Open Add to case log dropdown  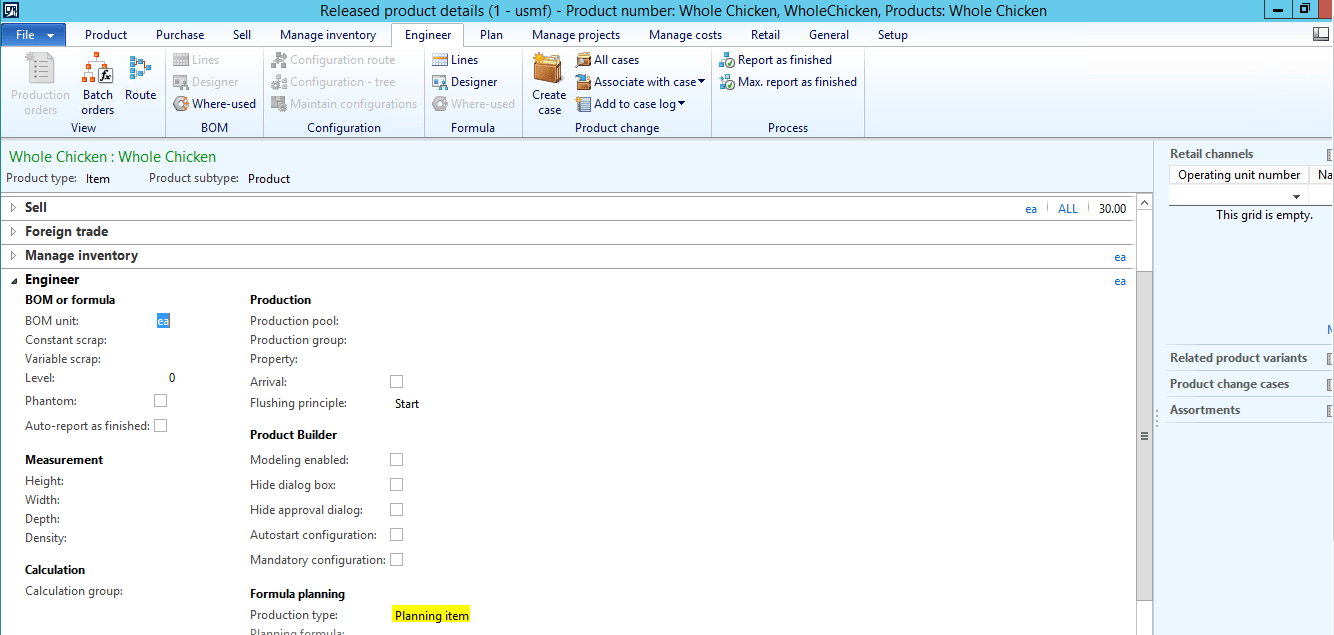(x=631, y=104)
